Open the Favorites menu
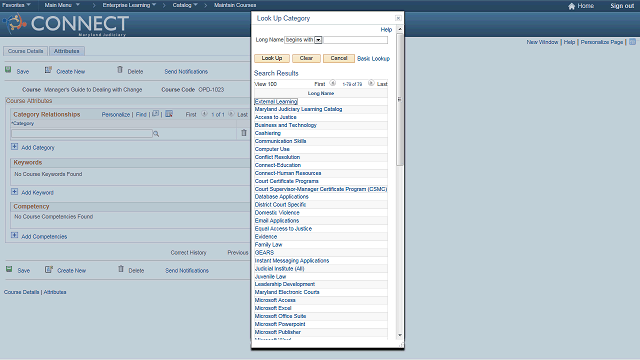 pyautogui.click(x=16, y=5)
